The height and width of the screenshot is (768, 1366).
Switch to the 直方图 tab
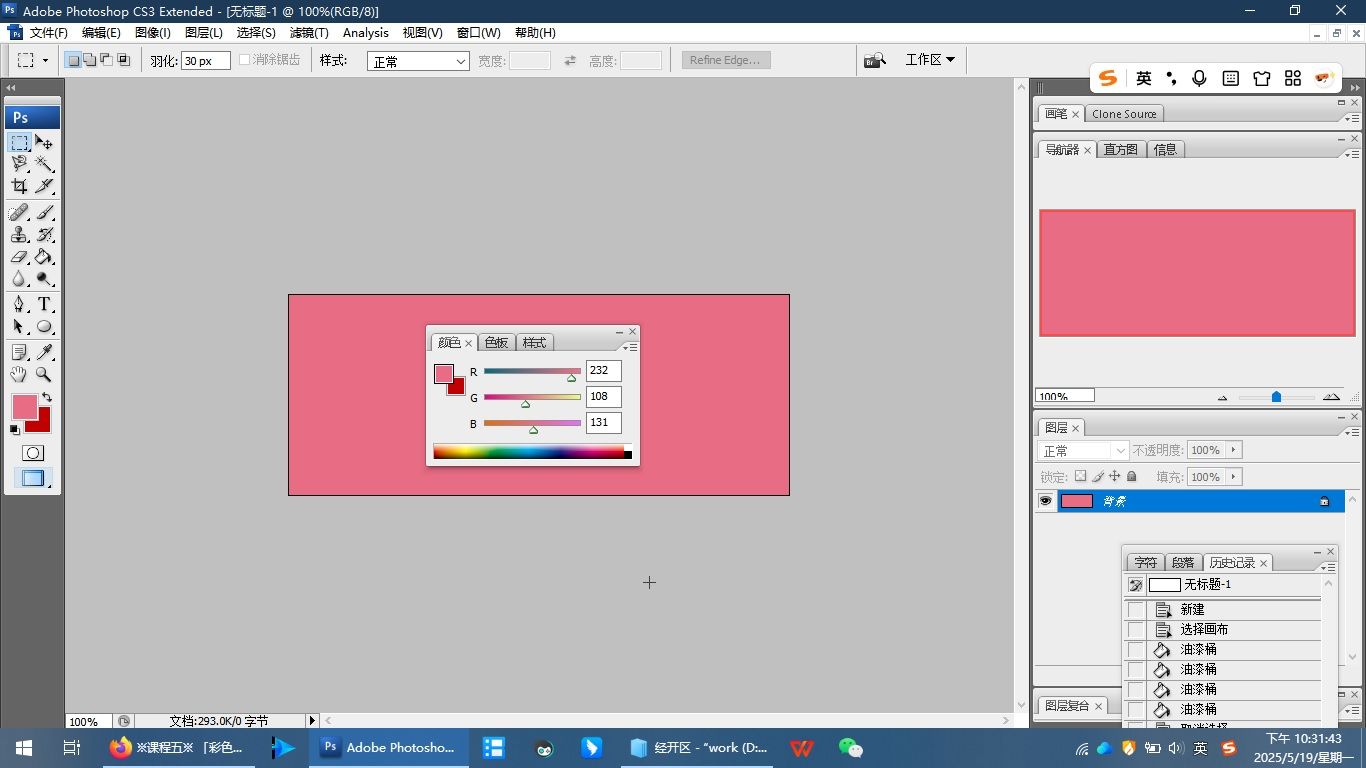(1120, 149)
